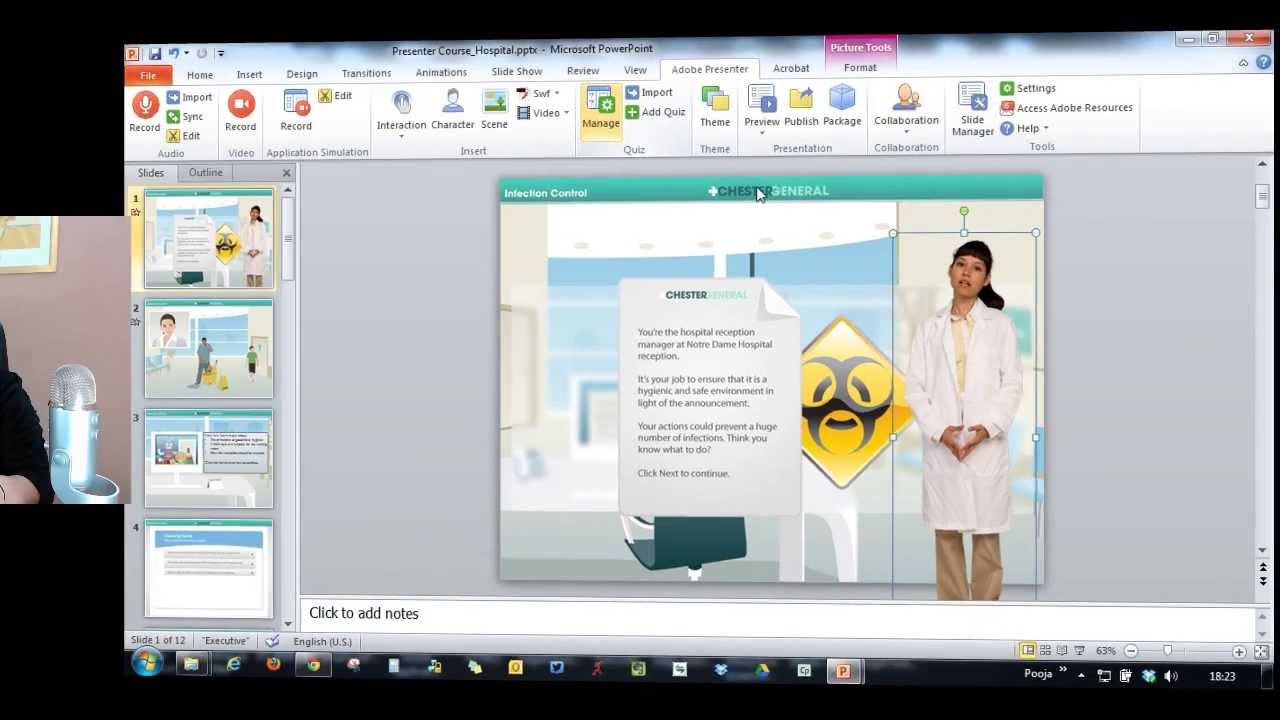Viewport: 1280px width, 720px height.
Task: Switch to the Acrobat ribbon tab
Action: (791, 68)
